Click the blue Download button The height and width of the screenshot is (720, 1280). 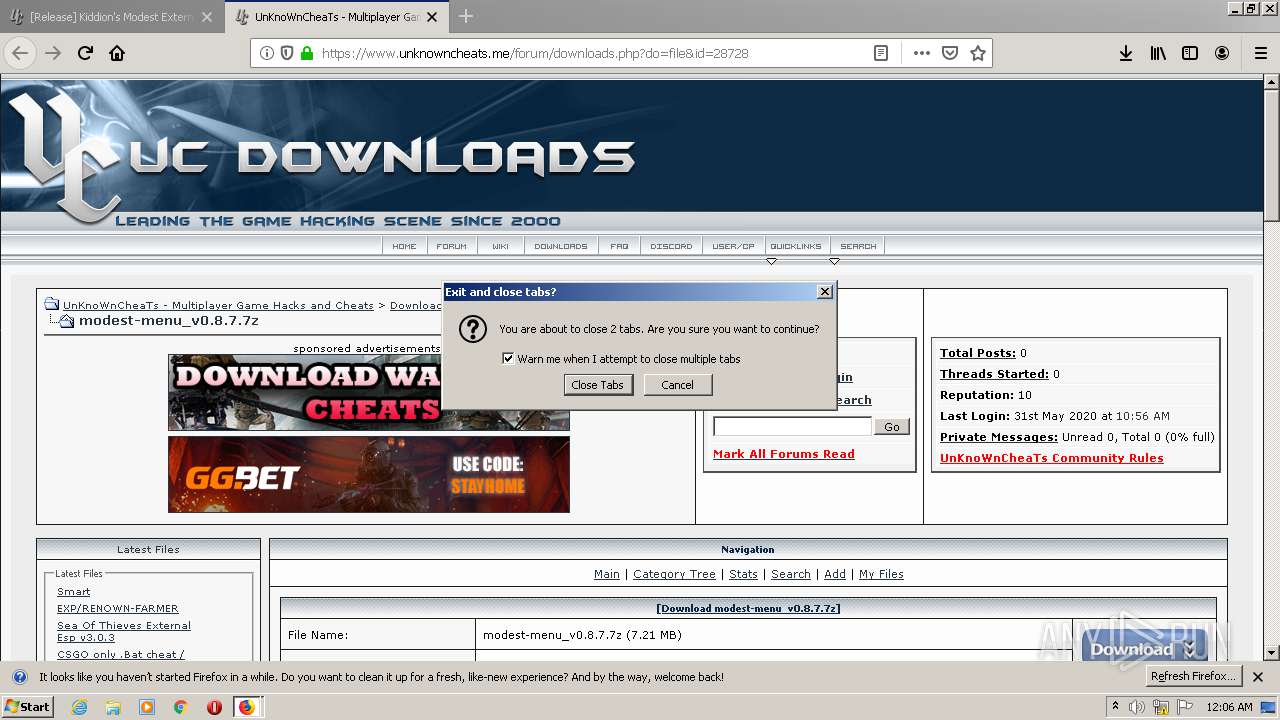click(x=1144, y=648)
